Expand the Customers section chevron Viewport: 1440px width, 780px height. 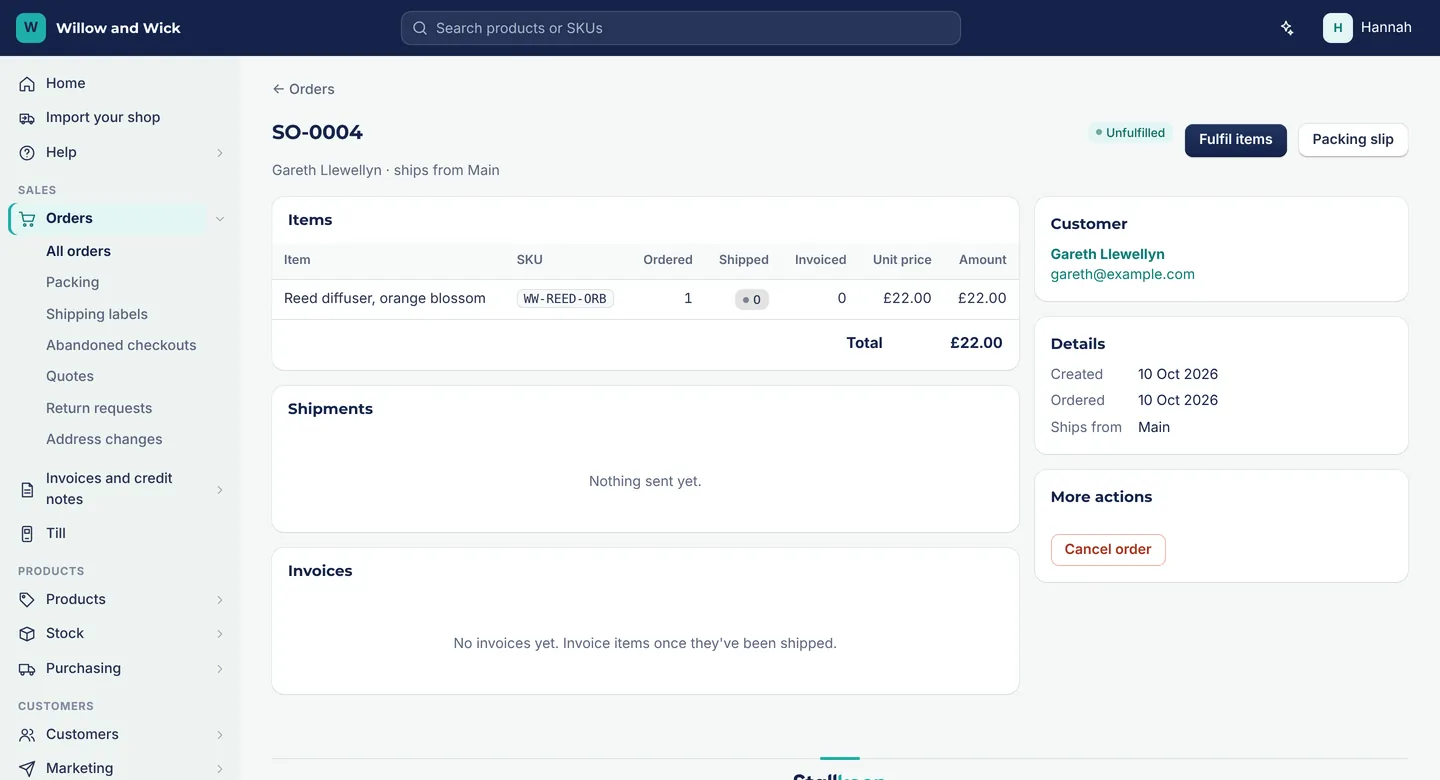pos(220,735)
